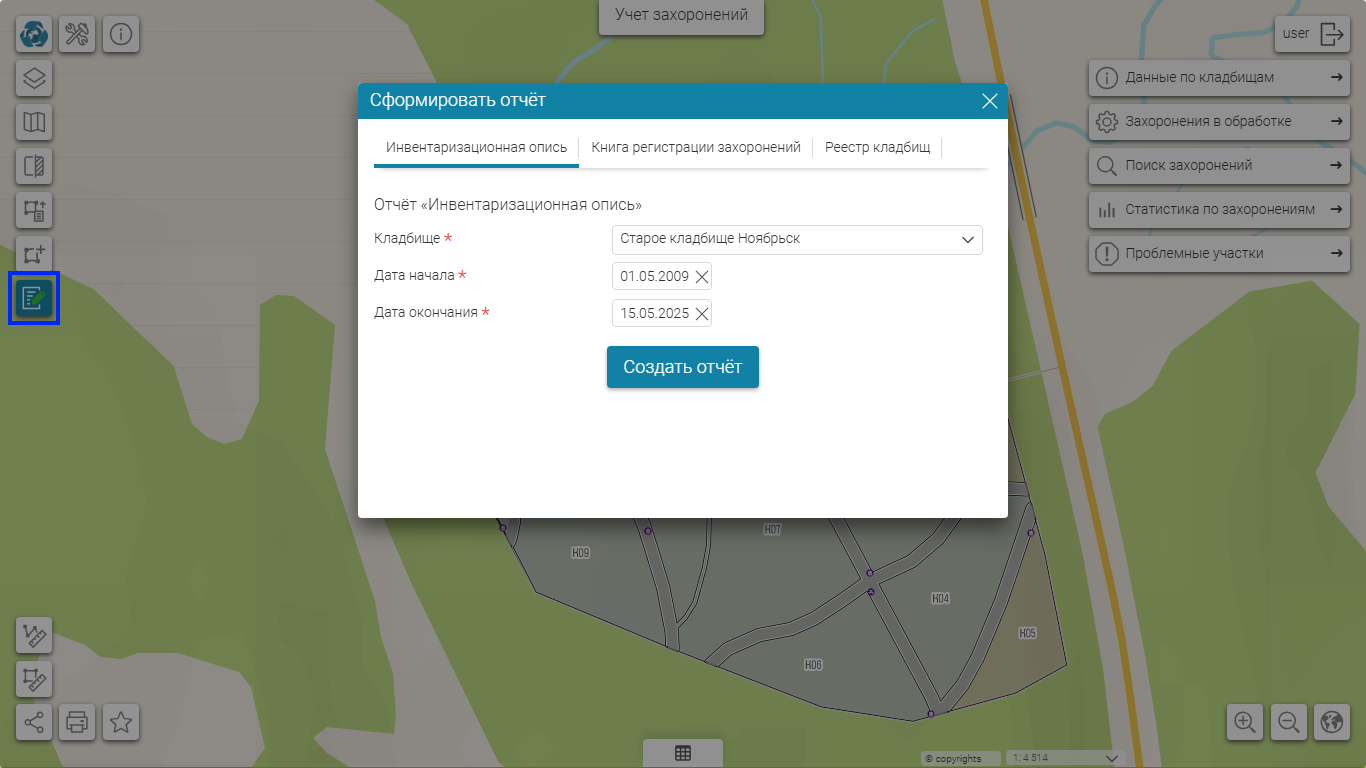Click the info circle icon

point(121,34)
